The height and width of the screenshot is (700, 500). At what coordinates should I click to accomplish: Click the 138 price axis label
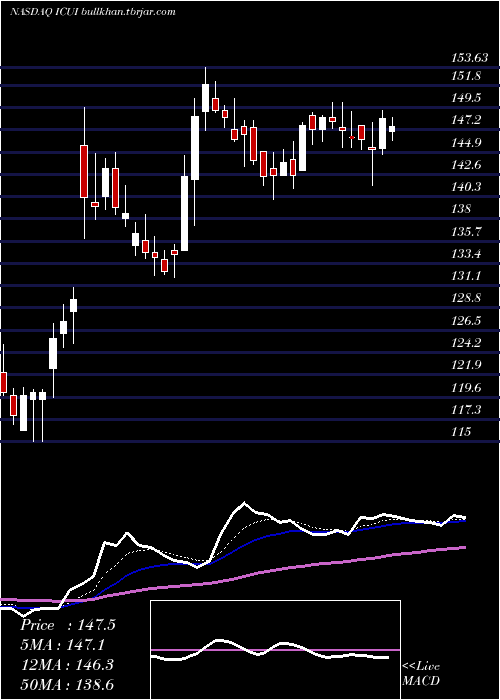click(461, 209)
